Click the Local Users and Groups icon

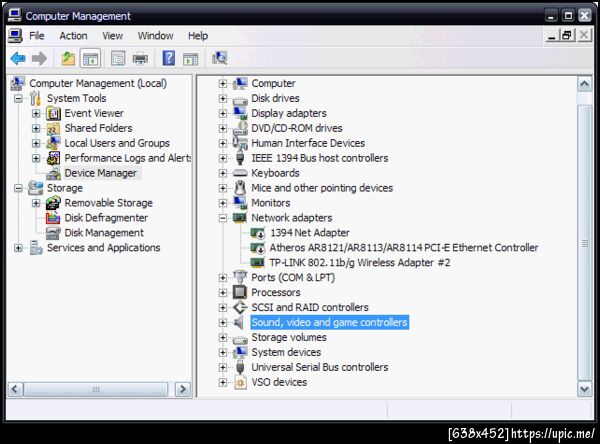53,143
